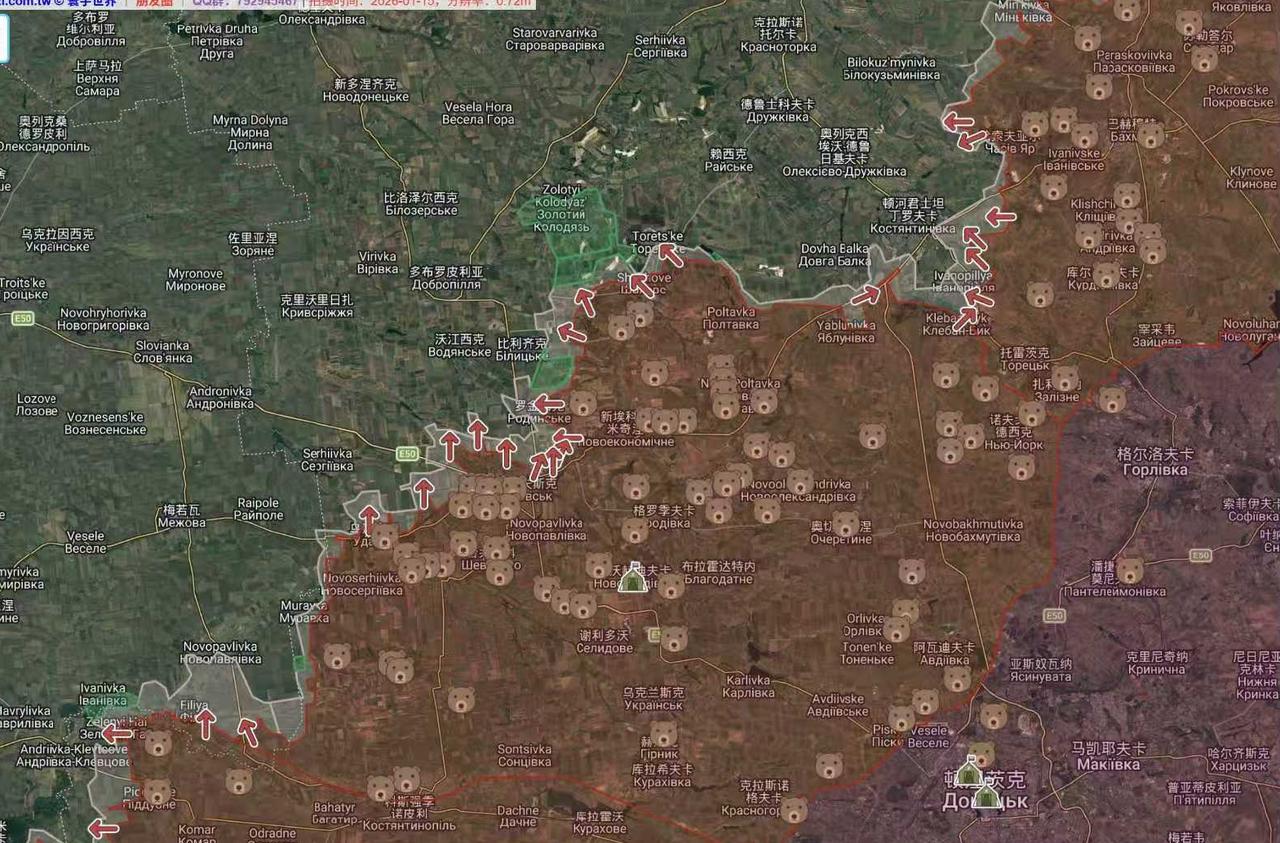Click the E50 road shield near Novohryhorivka
The width and height of the screenshot is (1280, 843).
[x=22, y=318]
